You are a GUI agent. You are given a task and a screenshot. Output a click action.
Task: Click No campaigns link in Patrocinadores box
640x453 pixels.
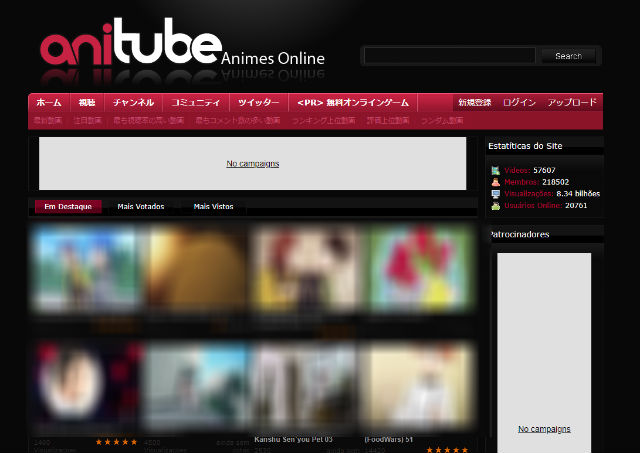click(544, 429)
